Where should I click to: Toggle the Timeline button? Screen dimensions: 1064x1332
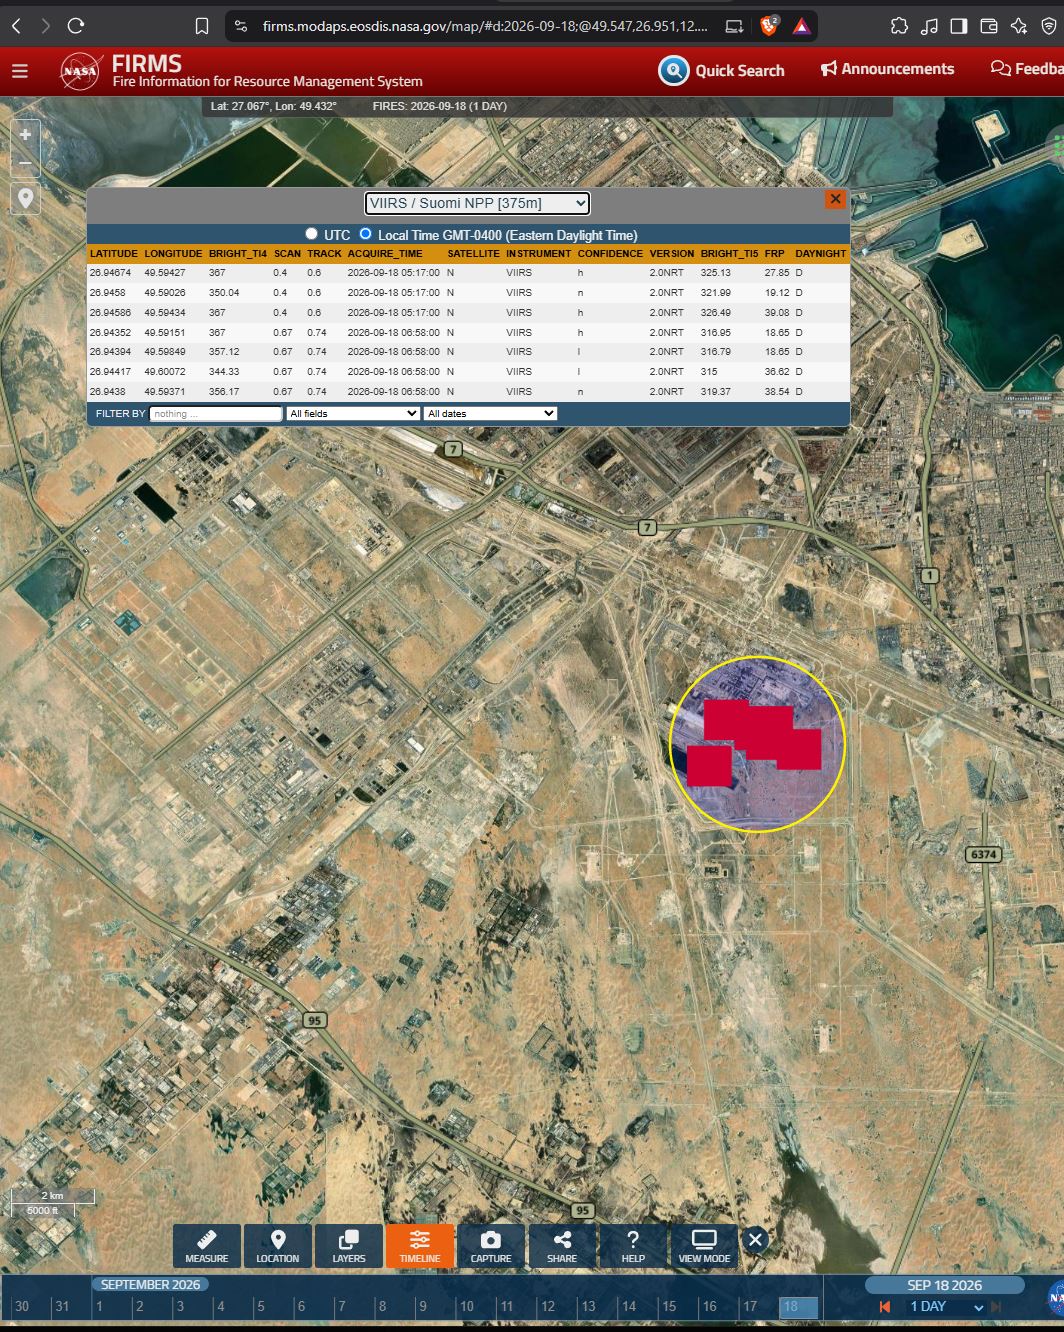(420, 1246)
